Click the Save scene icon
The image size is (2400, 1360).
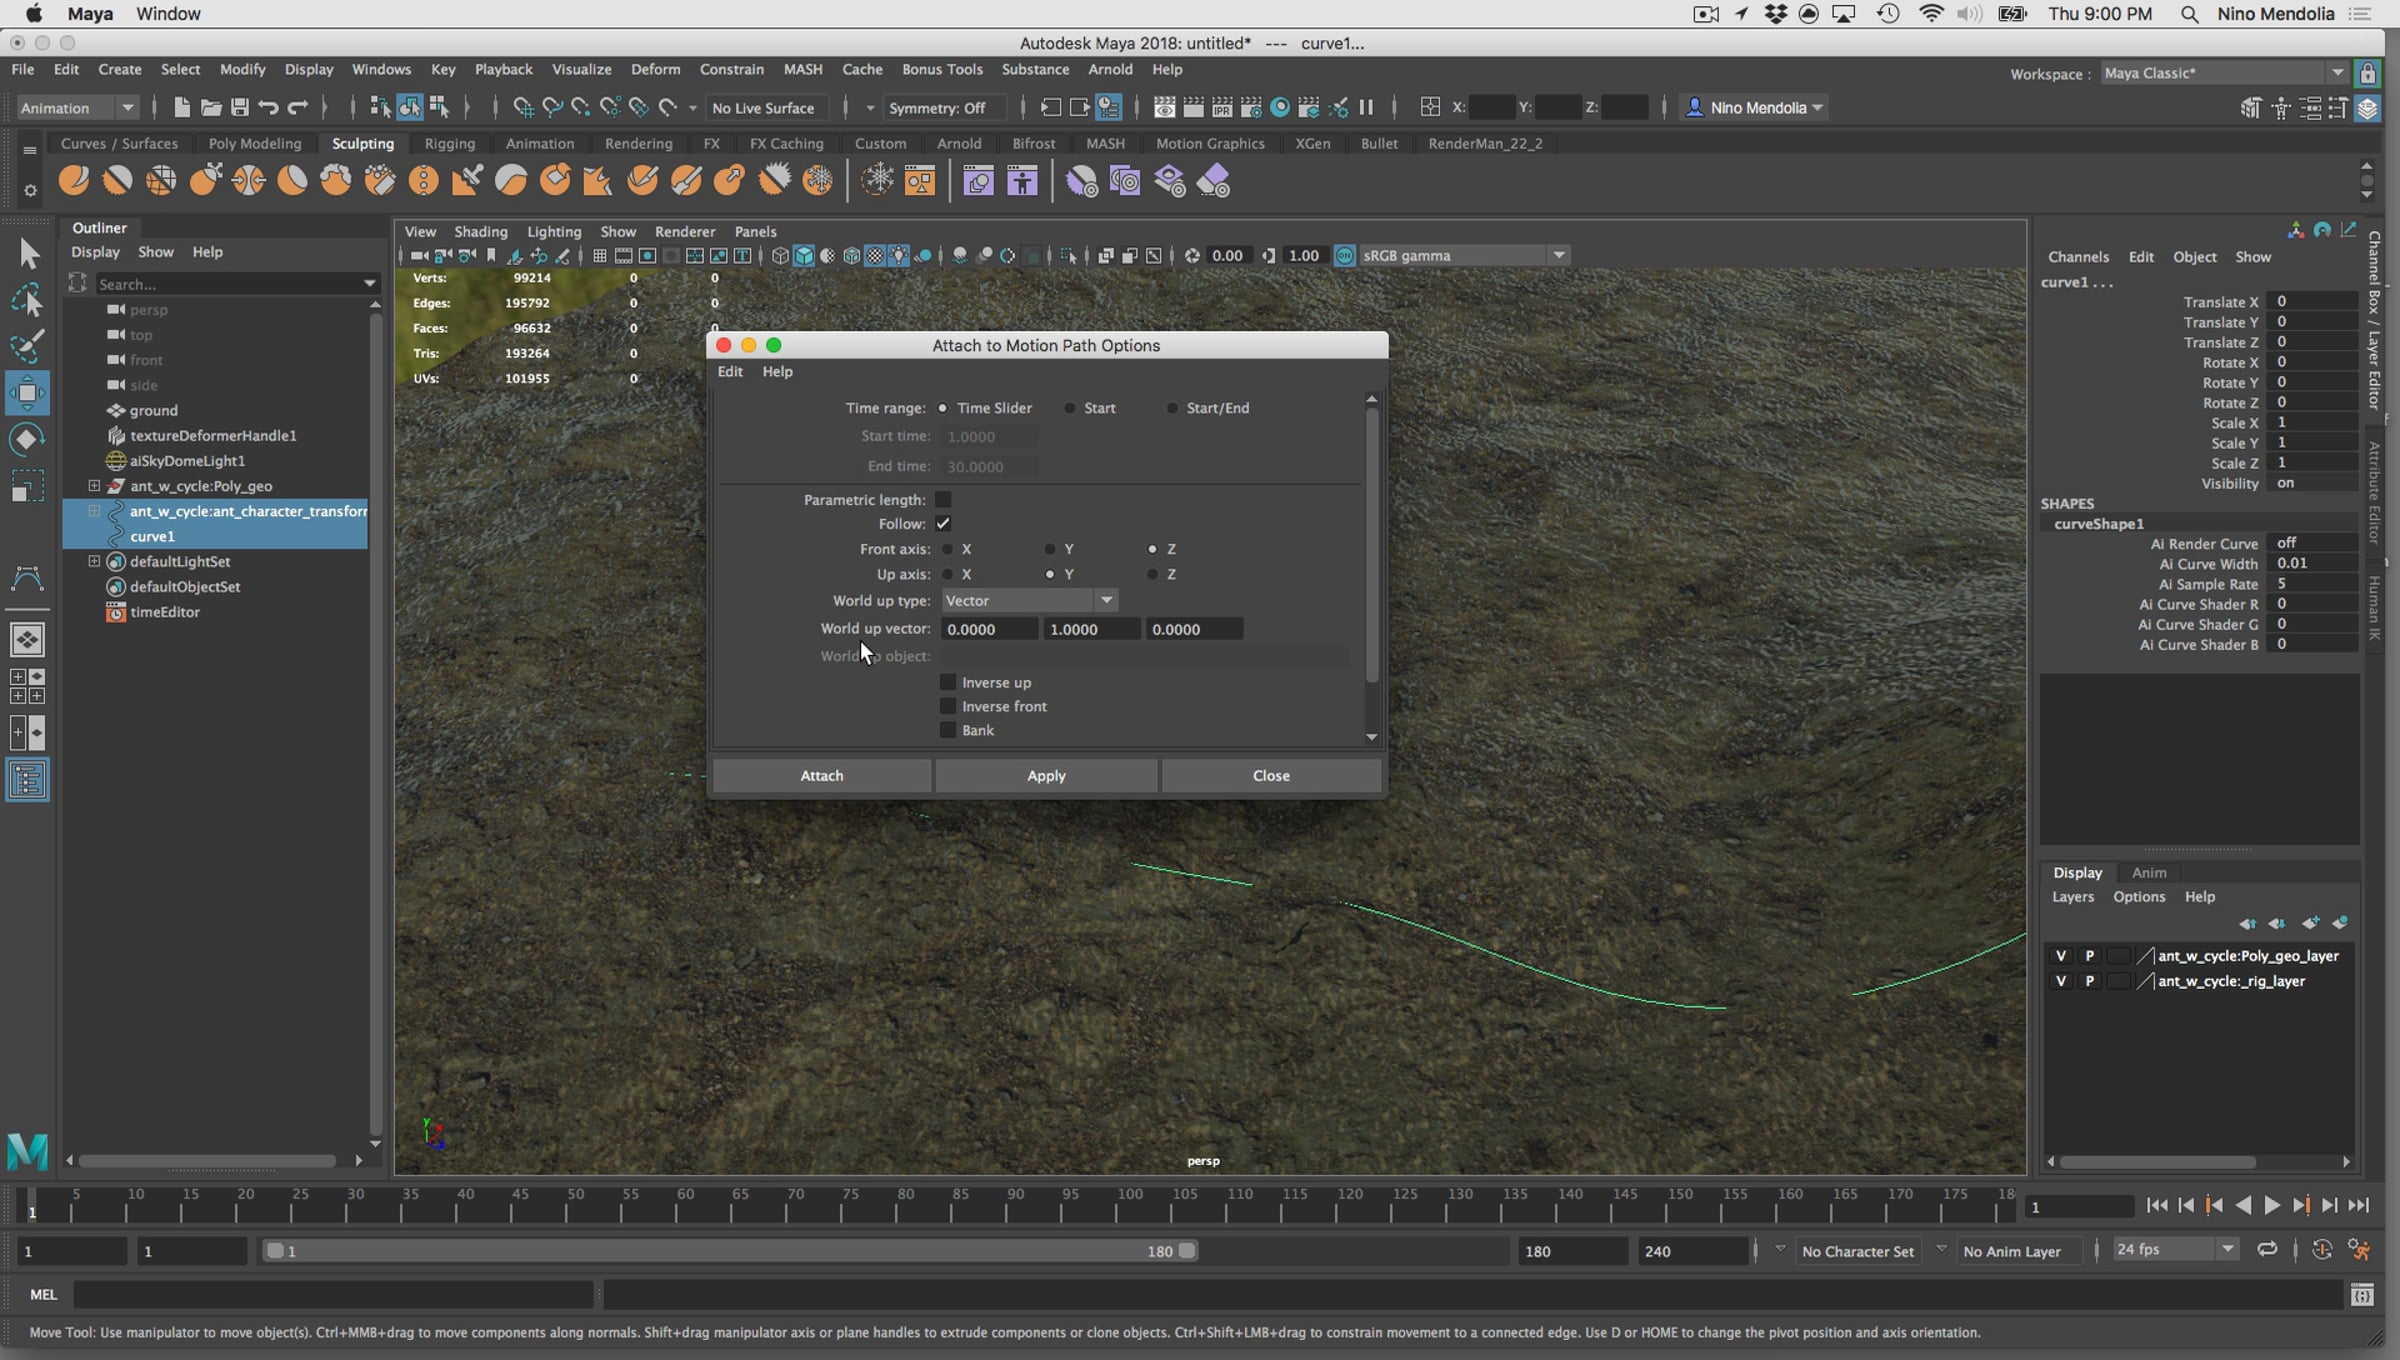click(x=239, y=107)
